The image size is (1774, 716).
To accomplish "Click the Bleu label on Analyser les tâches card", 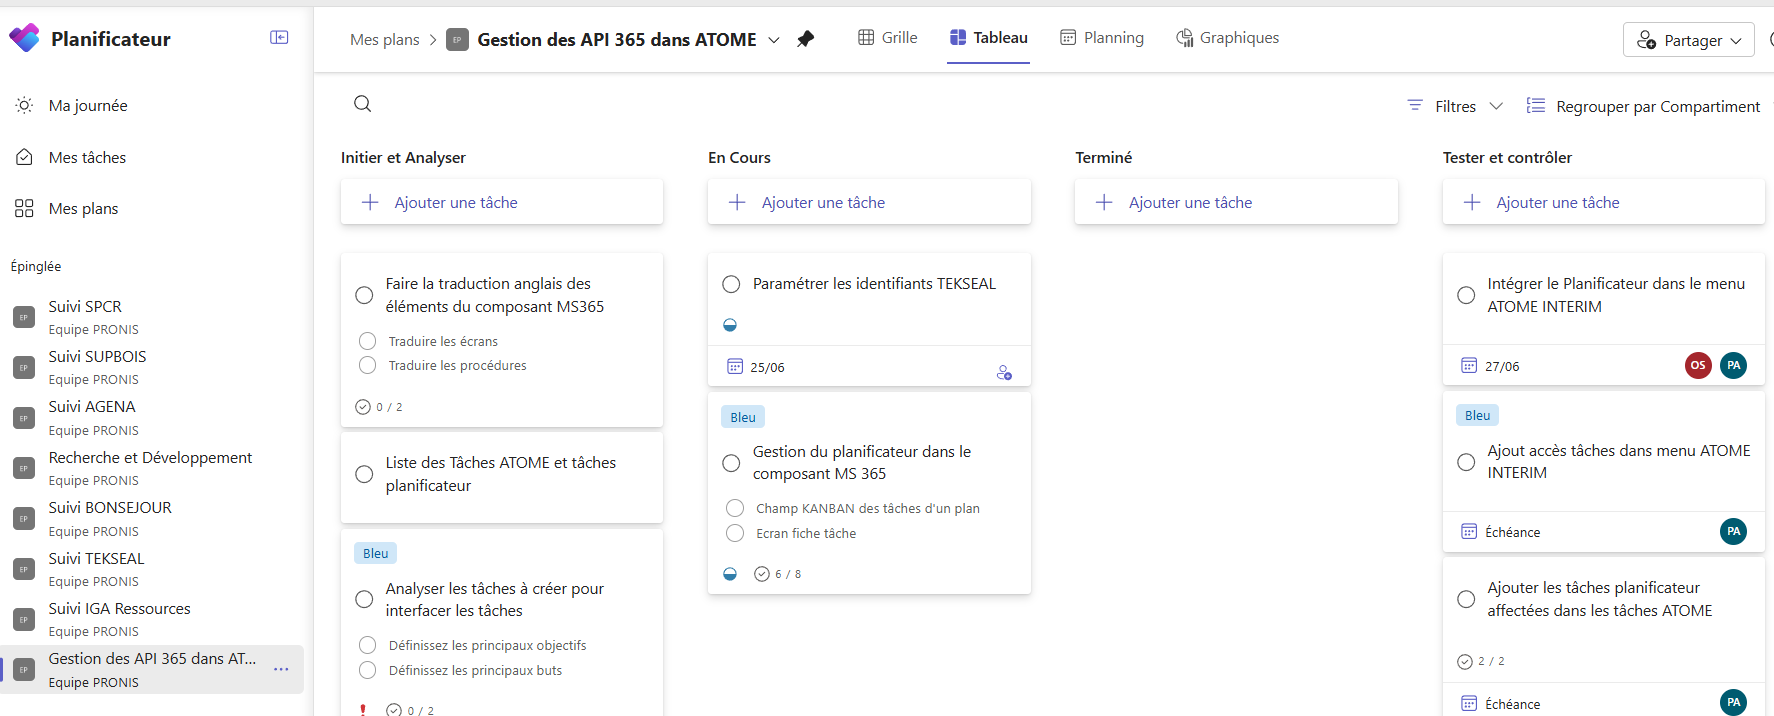I will point(376,553).
